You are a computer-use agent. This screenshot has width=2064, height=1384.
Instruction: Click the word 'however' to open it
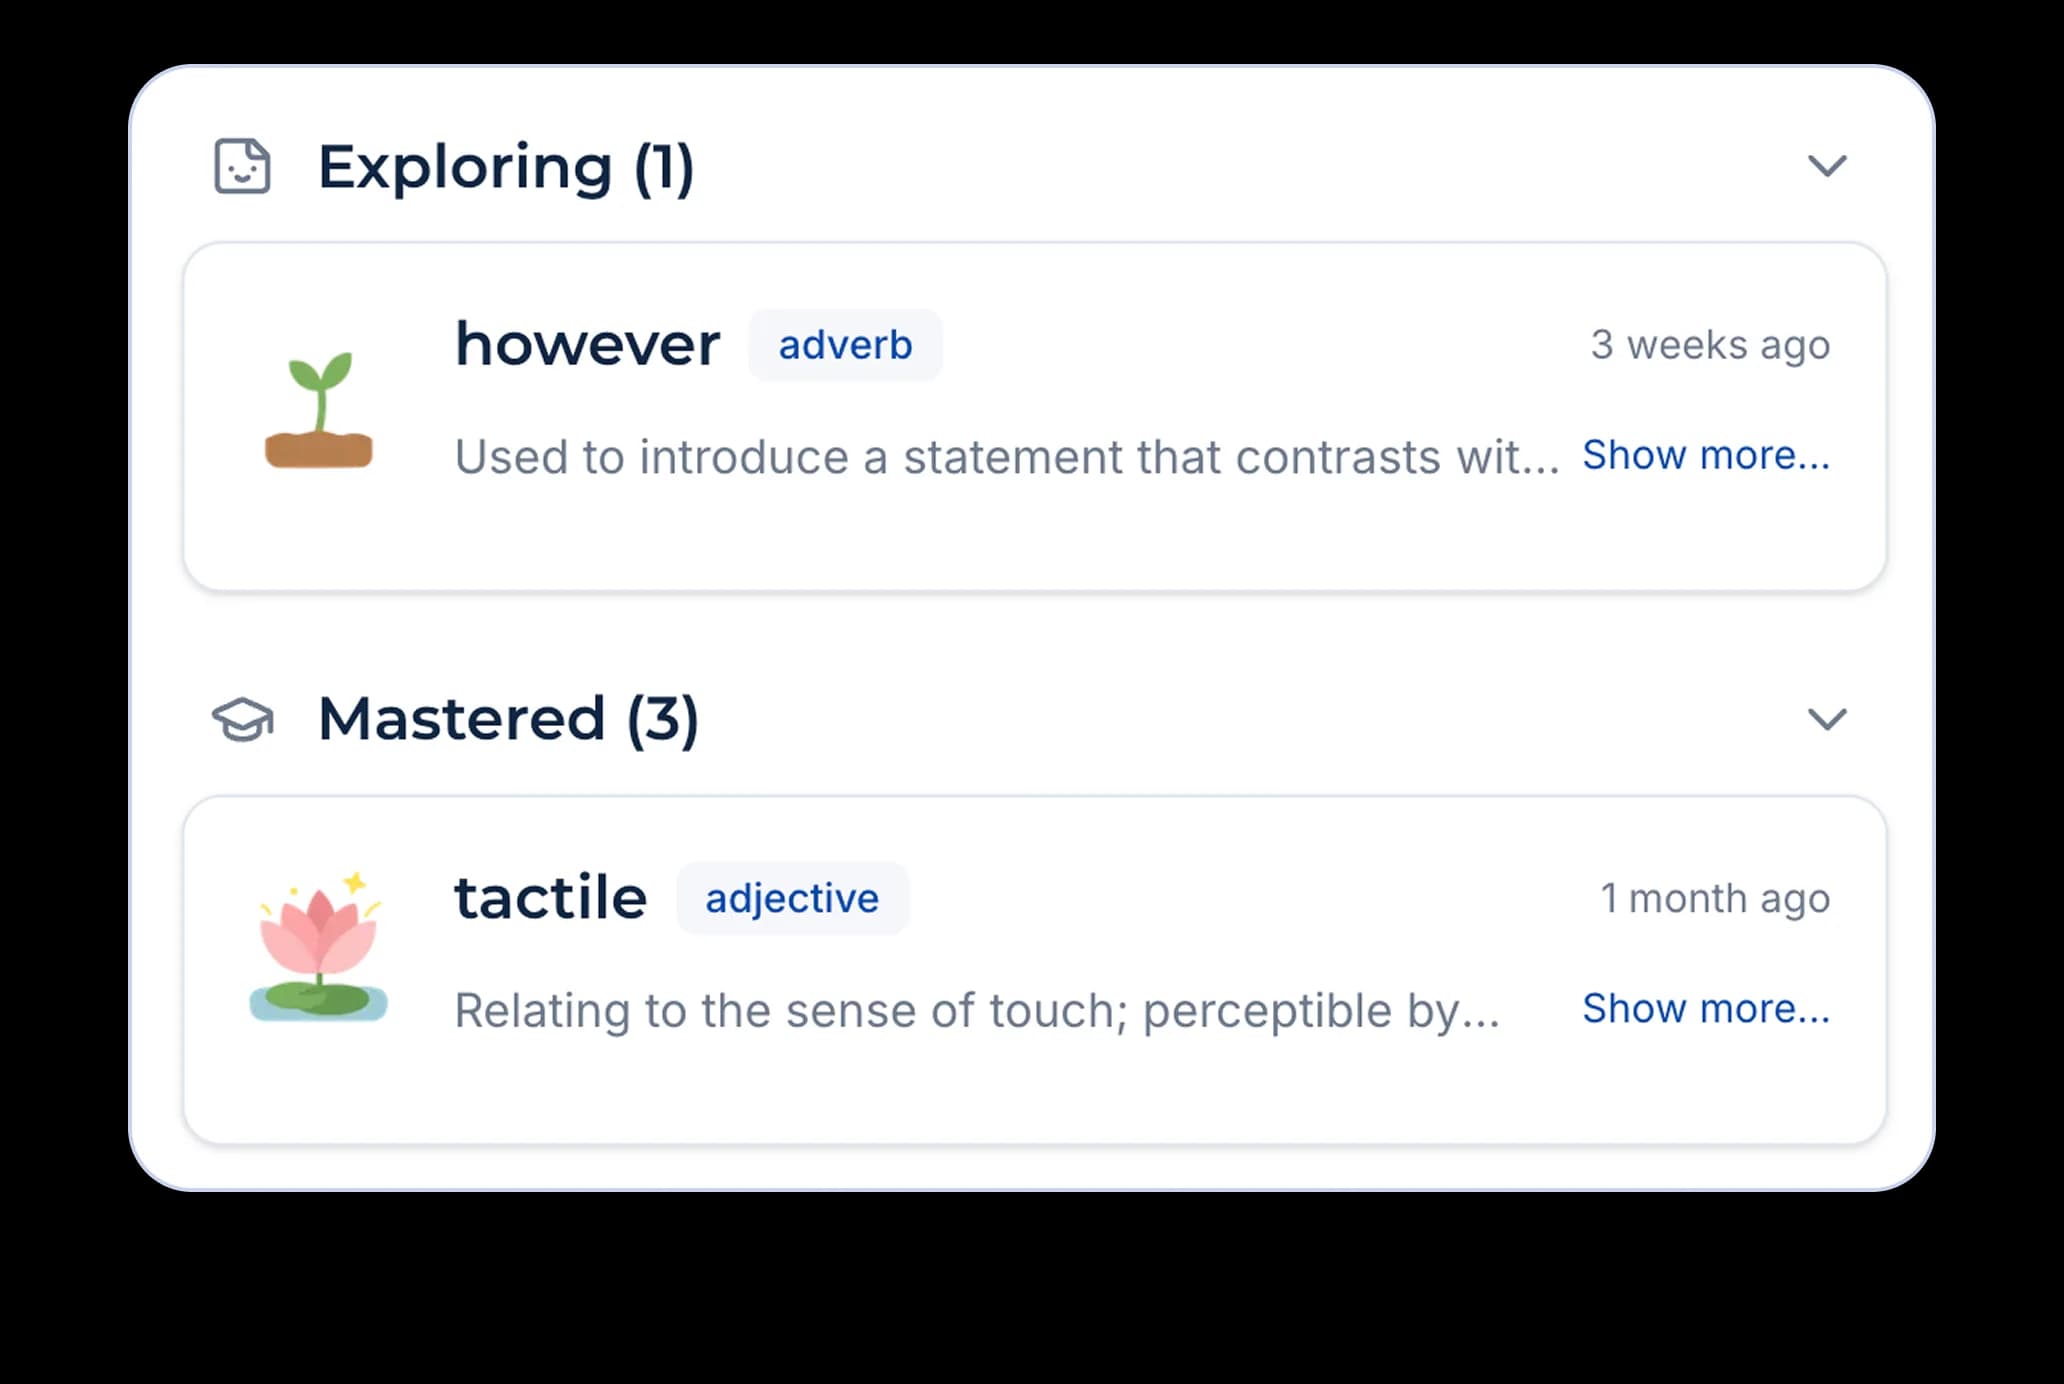586,344
